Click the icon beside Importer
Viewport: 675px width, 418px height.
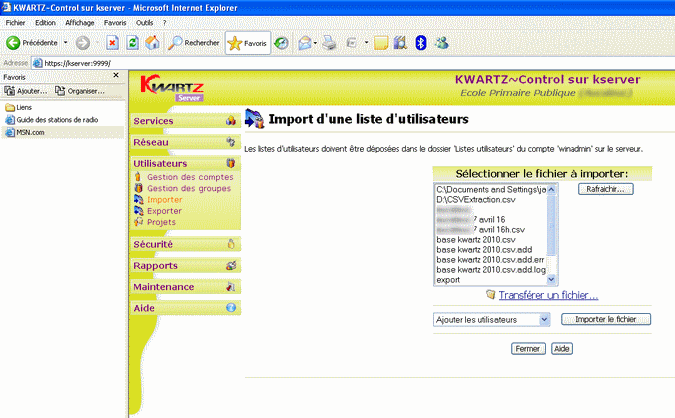[138, 199]
